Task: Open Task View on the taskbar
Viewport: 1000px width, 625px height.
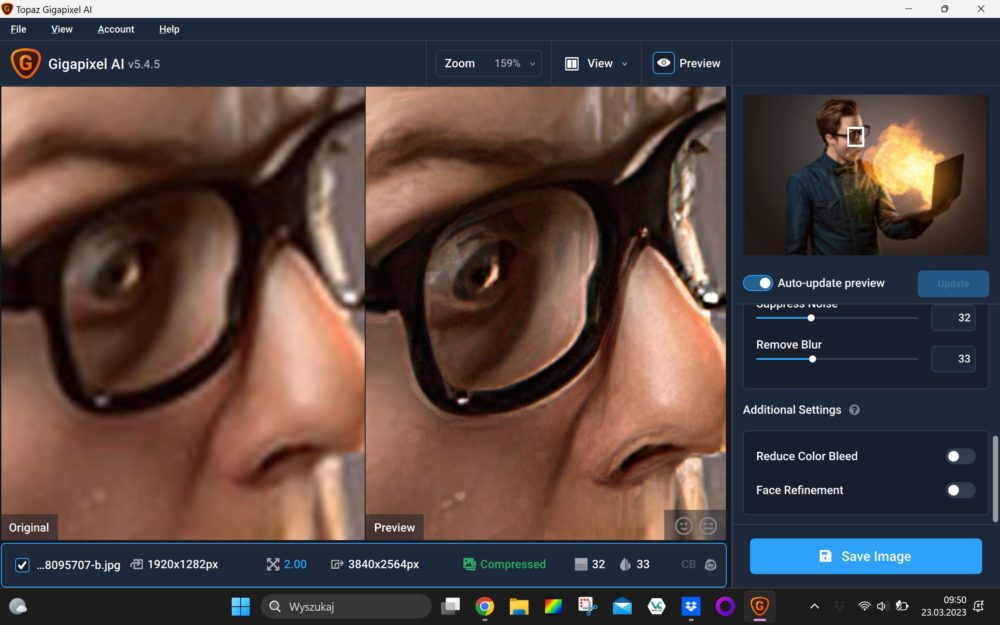Action: point(451,607)
